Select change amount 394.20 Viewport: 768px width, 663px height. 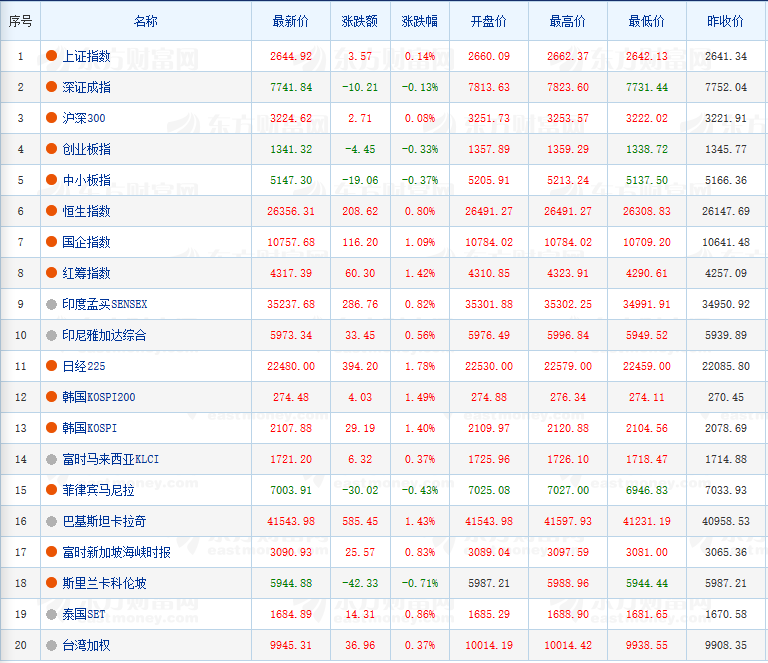pos(360,366)
